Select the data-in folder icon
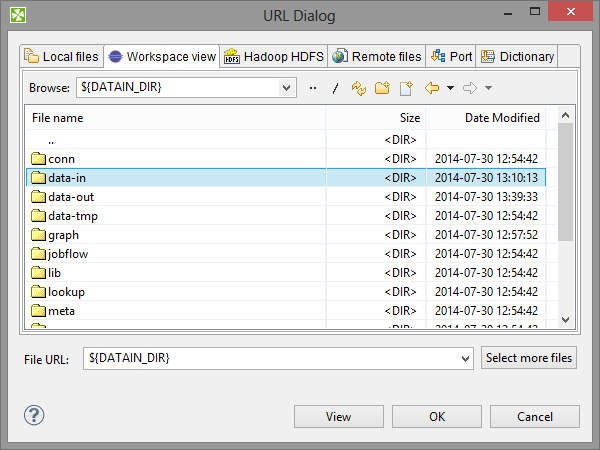The image size is (600, 450). 38,178
